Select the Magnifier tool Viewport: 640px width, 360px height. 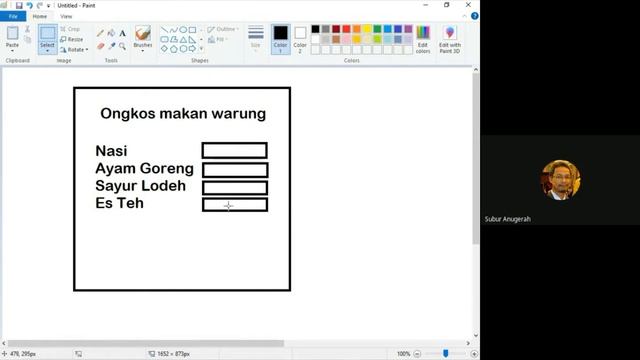click(122, 46)
